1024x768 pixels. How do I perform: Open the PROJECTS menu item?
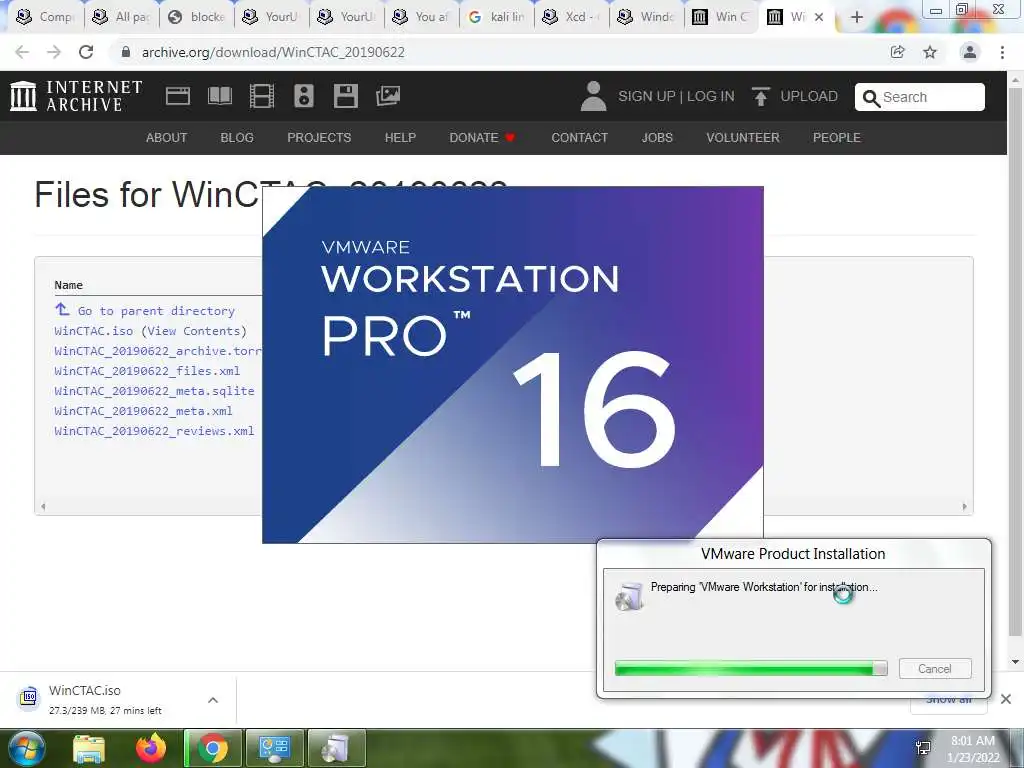319,138
